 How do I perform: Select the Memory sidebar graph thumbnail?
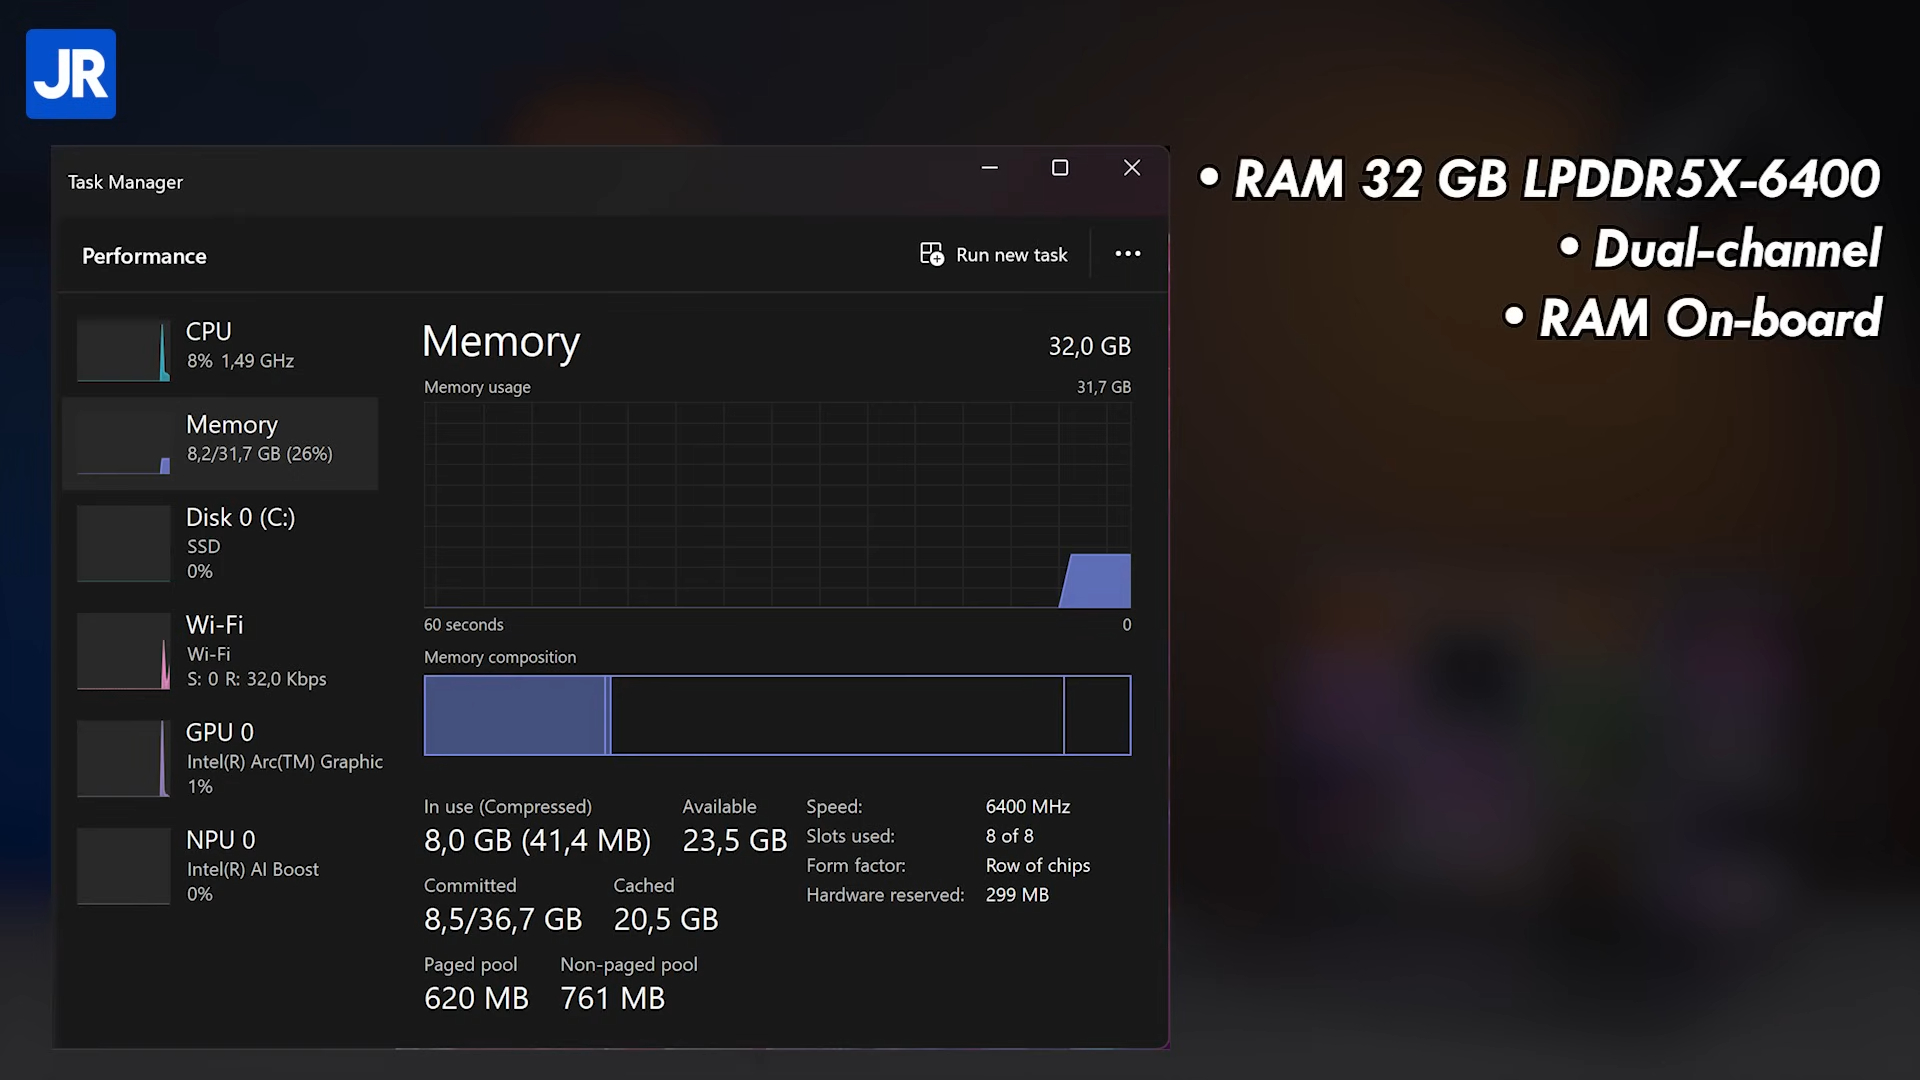point(124,443)
